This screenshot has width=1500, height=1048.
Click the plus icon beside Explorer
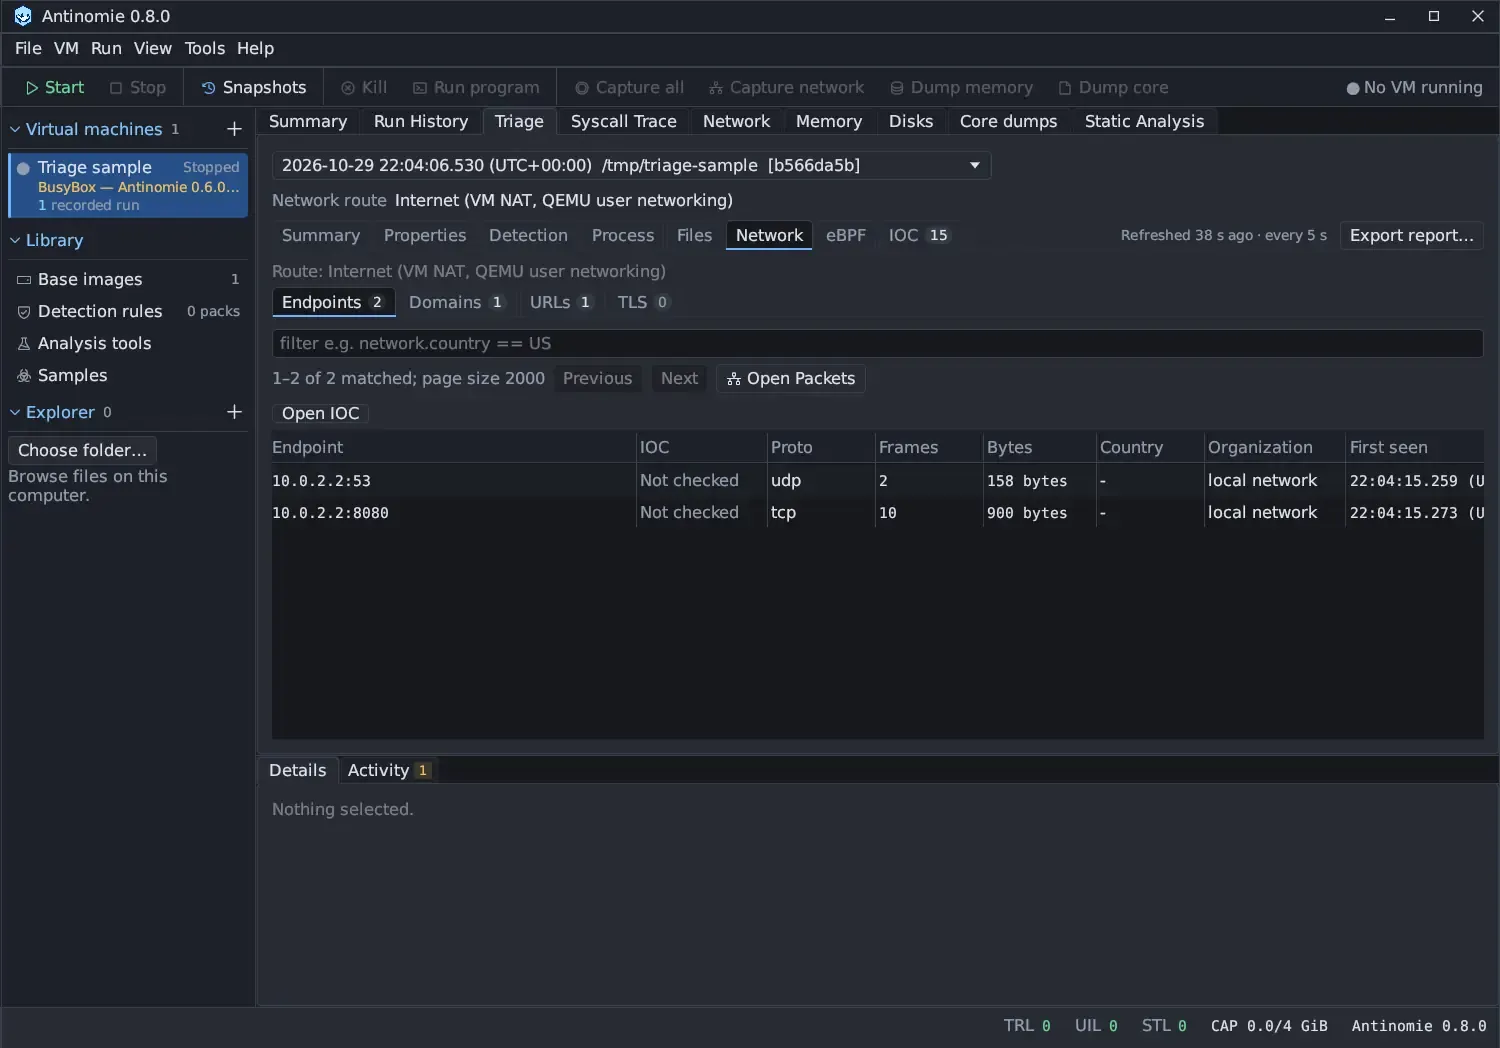tap(234, 412)
